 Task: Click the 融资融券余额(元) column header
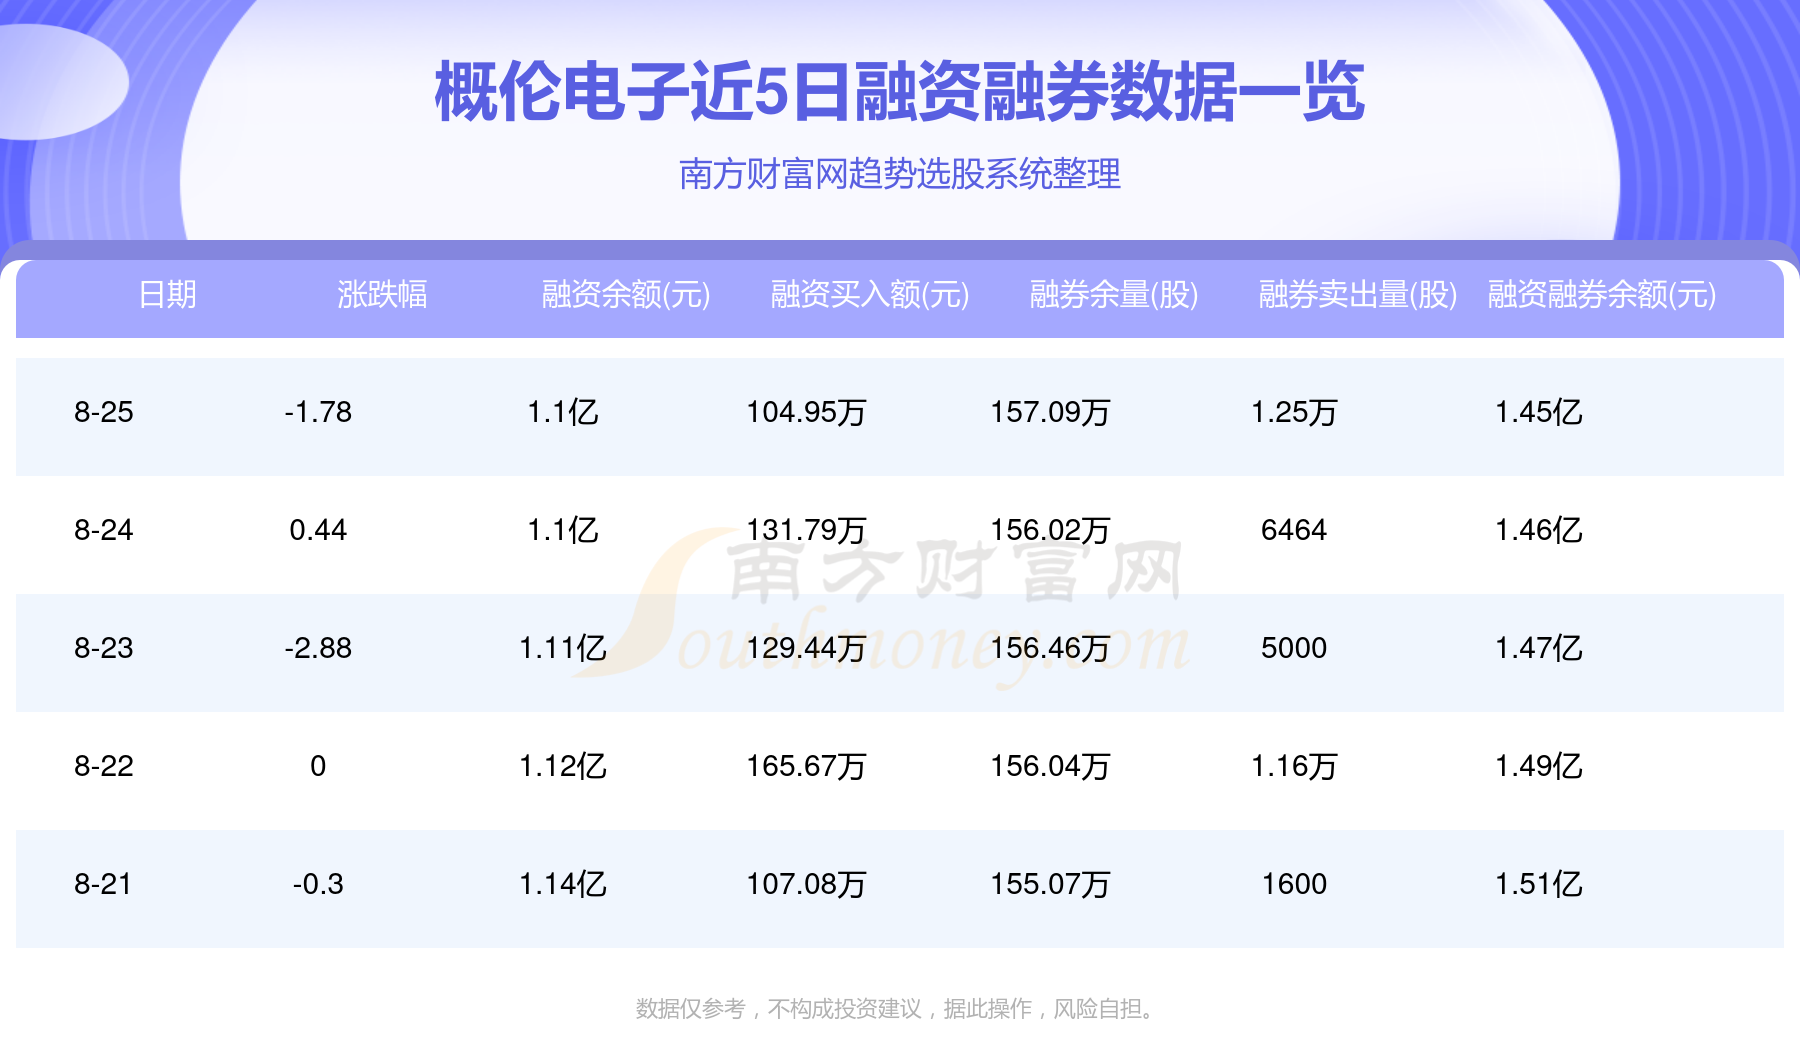coord(1602,295)
